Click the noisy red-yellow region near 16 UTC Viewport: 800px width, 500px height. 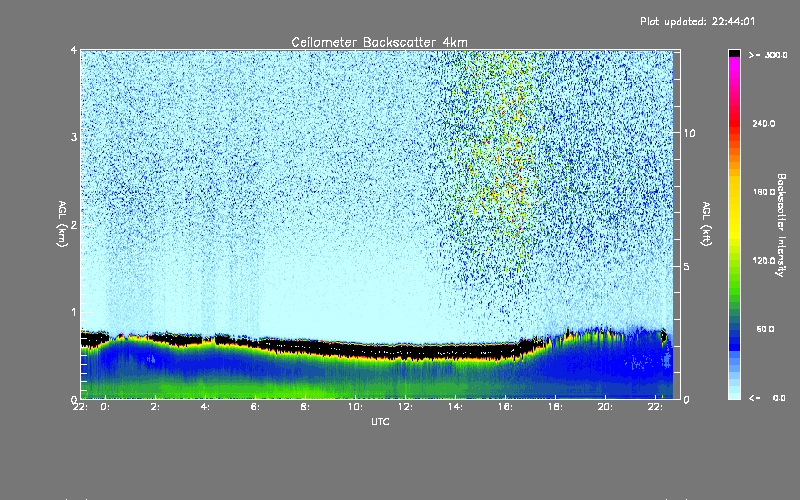pos(503,168)
